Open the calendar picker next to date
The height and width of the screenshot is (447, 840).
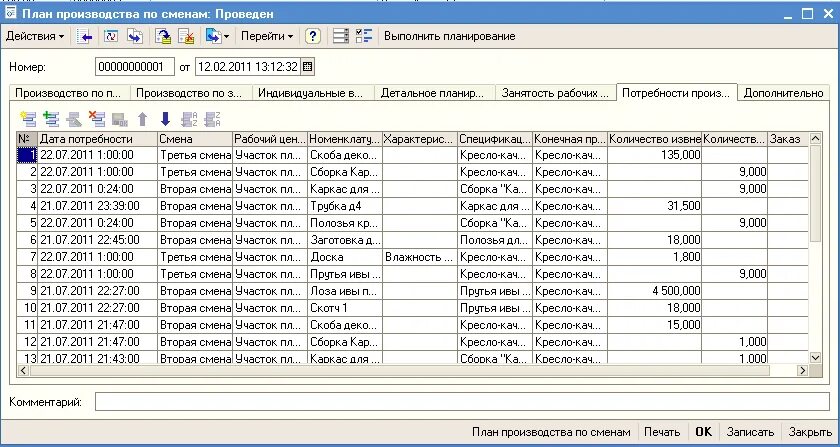(x=308, y=67)
